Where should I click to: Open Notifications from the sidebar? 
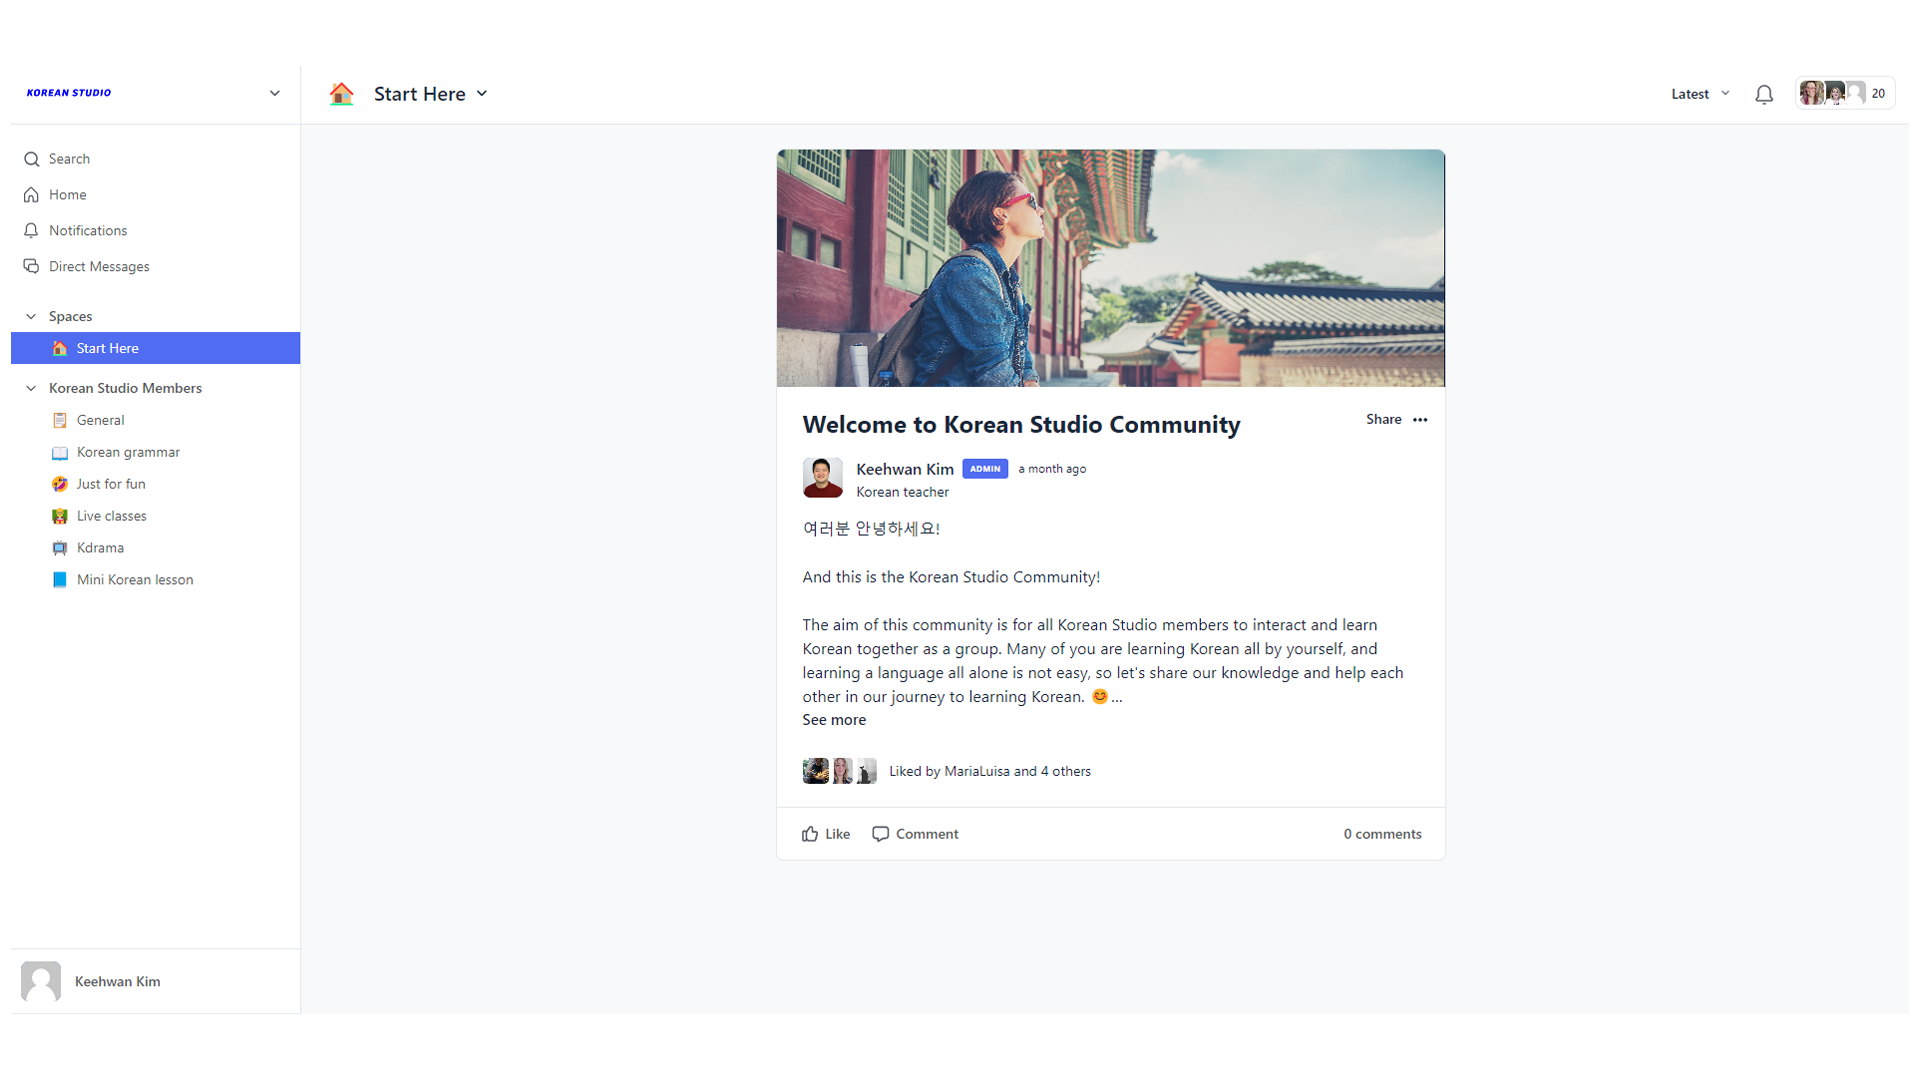pyautogui.click(x=155, y=231)
